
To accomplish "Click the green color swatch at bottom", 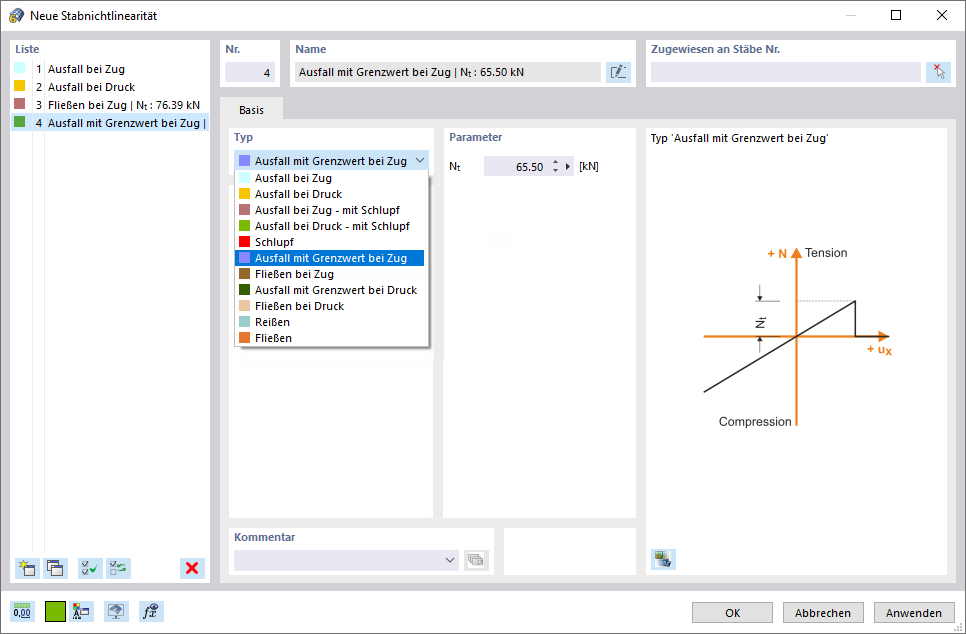I will [55, 611].
